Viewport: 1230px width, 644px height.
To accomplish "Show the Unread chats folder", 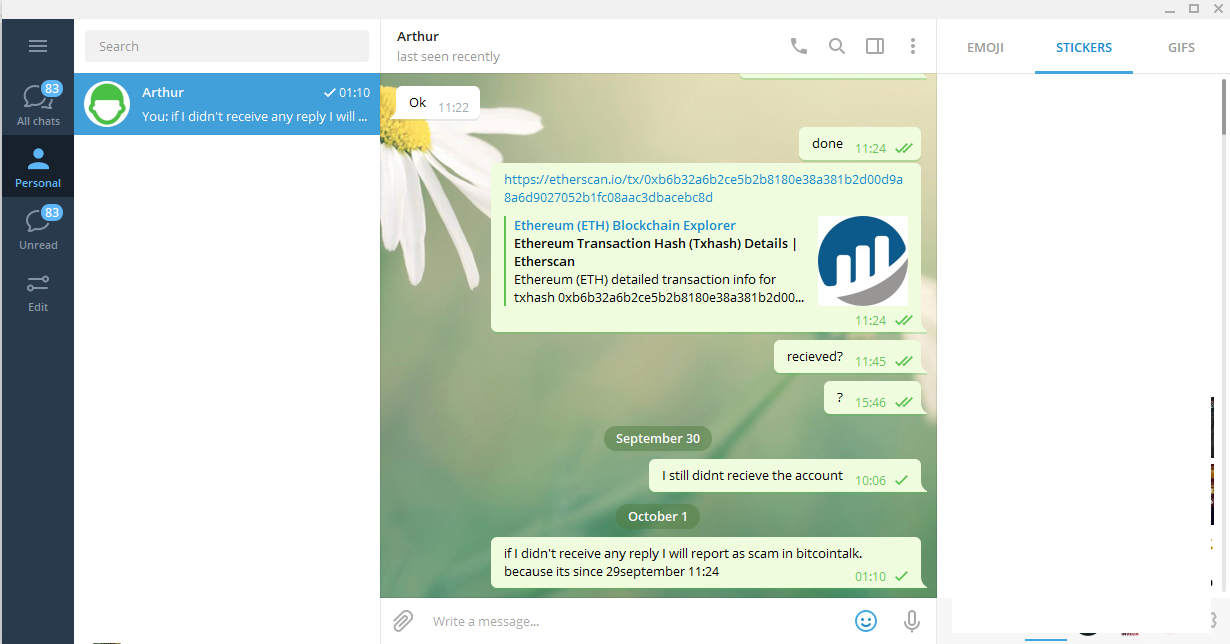I will click(x=38, y=228).
